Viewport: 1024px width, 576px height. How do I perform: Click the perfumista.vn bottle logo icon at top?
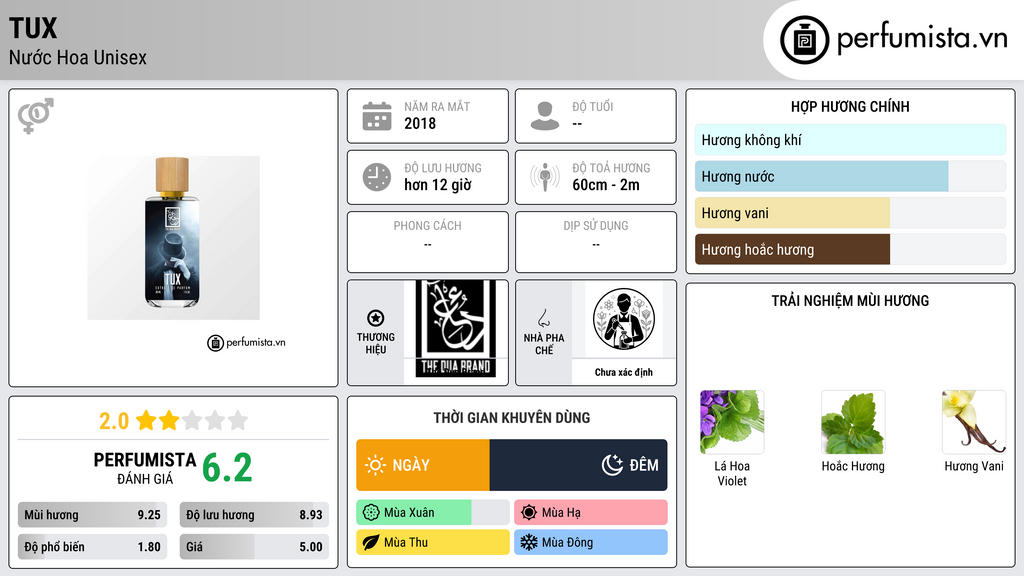(x=805, y=40)
